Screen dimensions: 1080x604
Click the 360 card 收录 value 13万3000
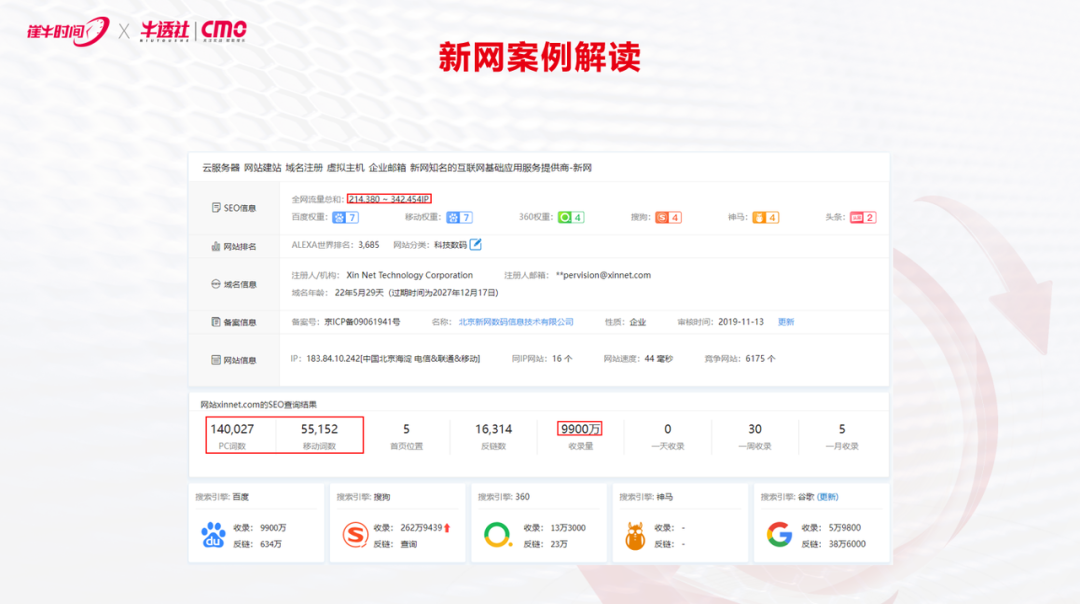point(568,528)
